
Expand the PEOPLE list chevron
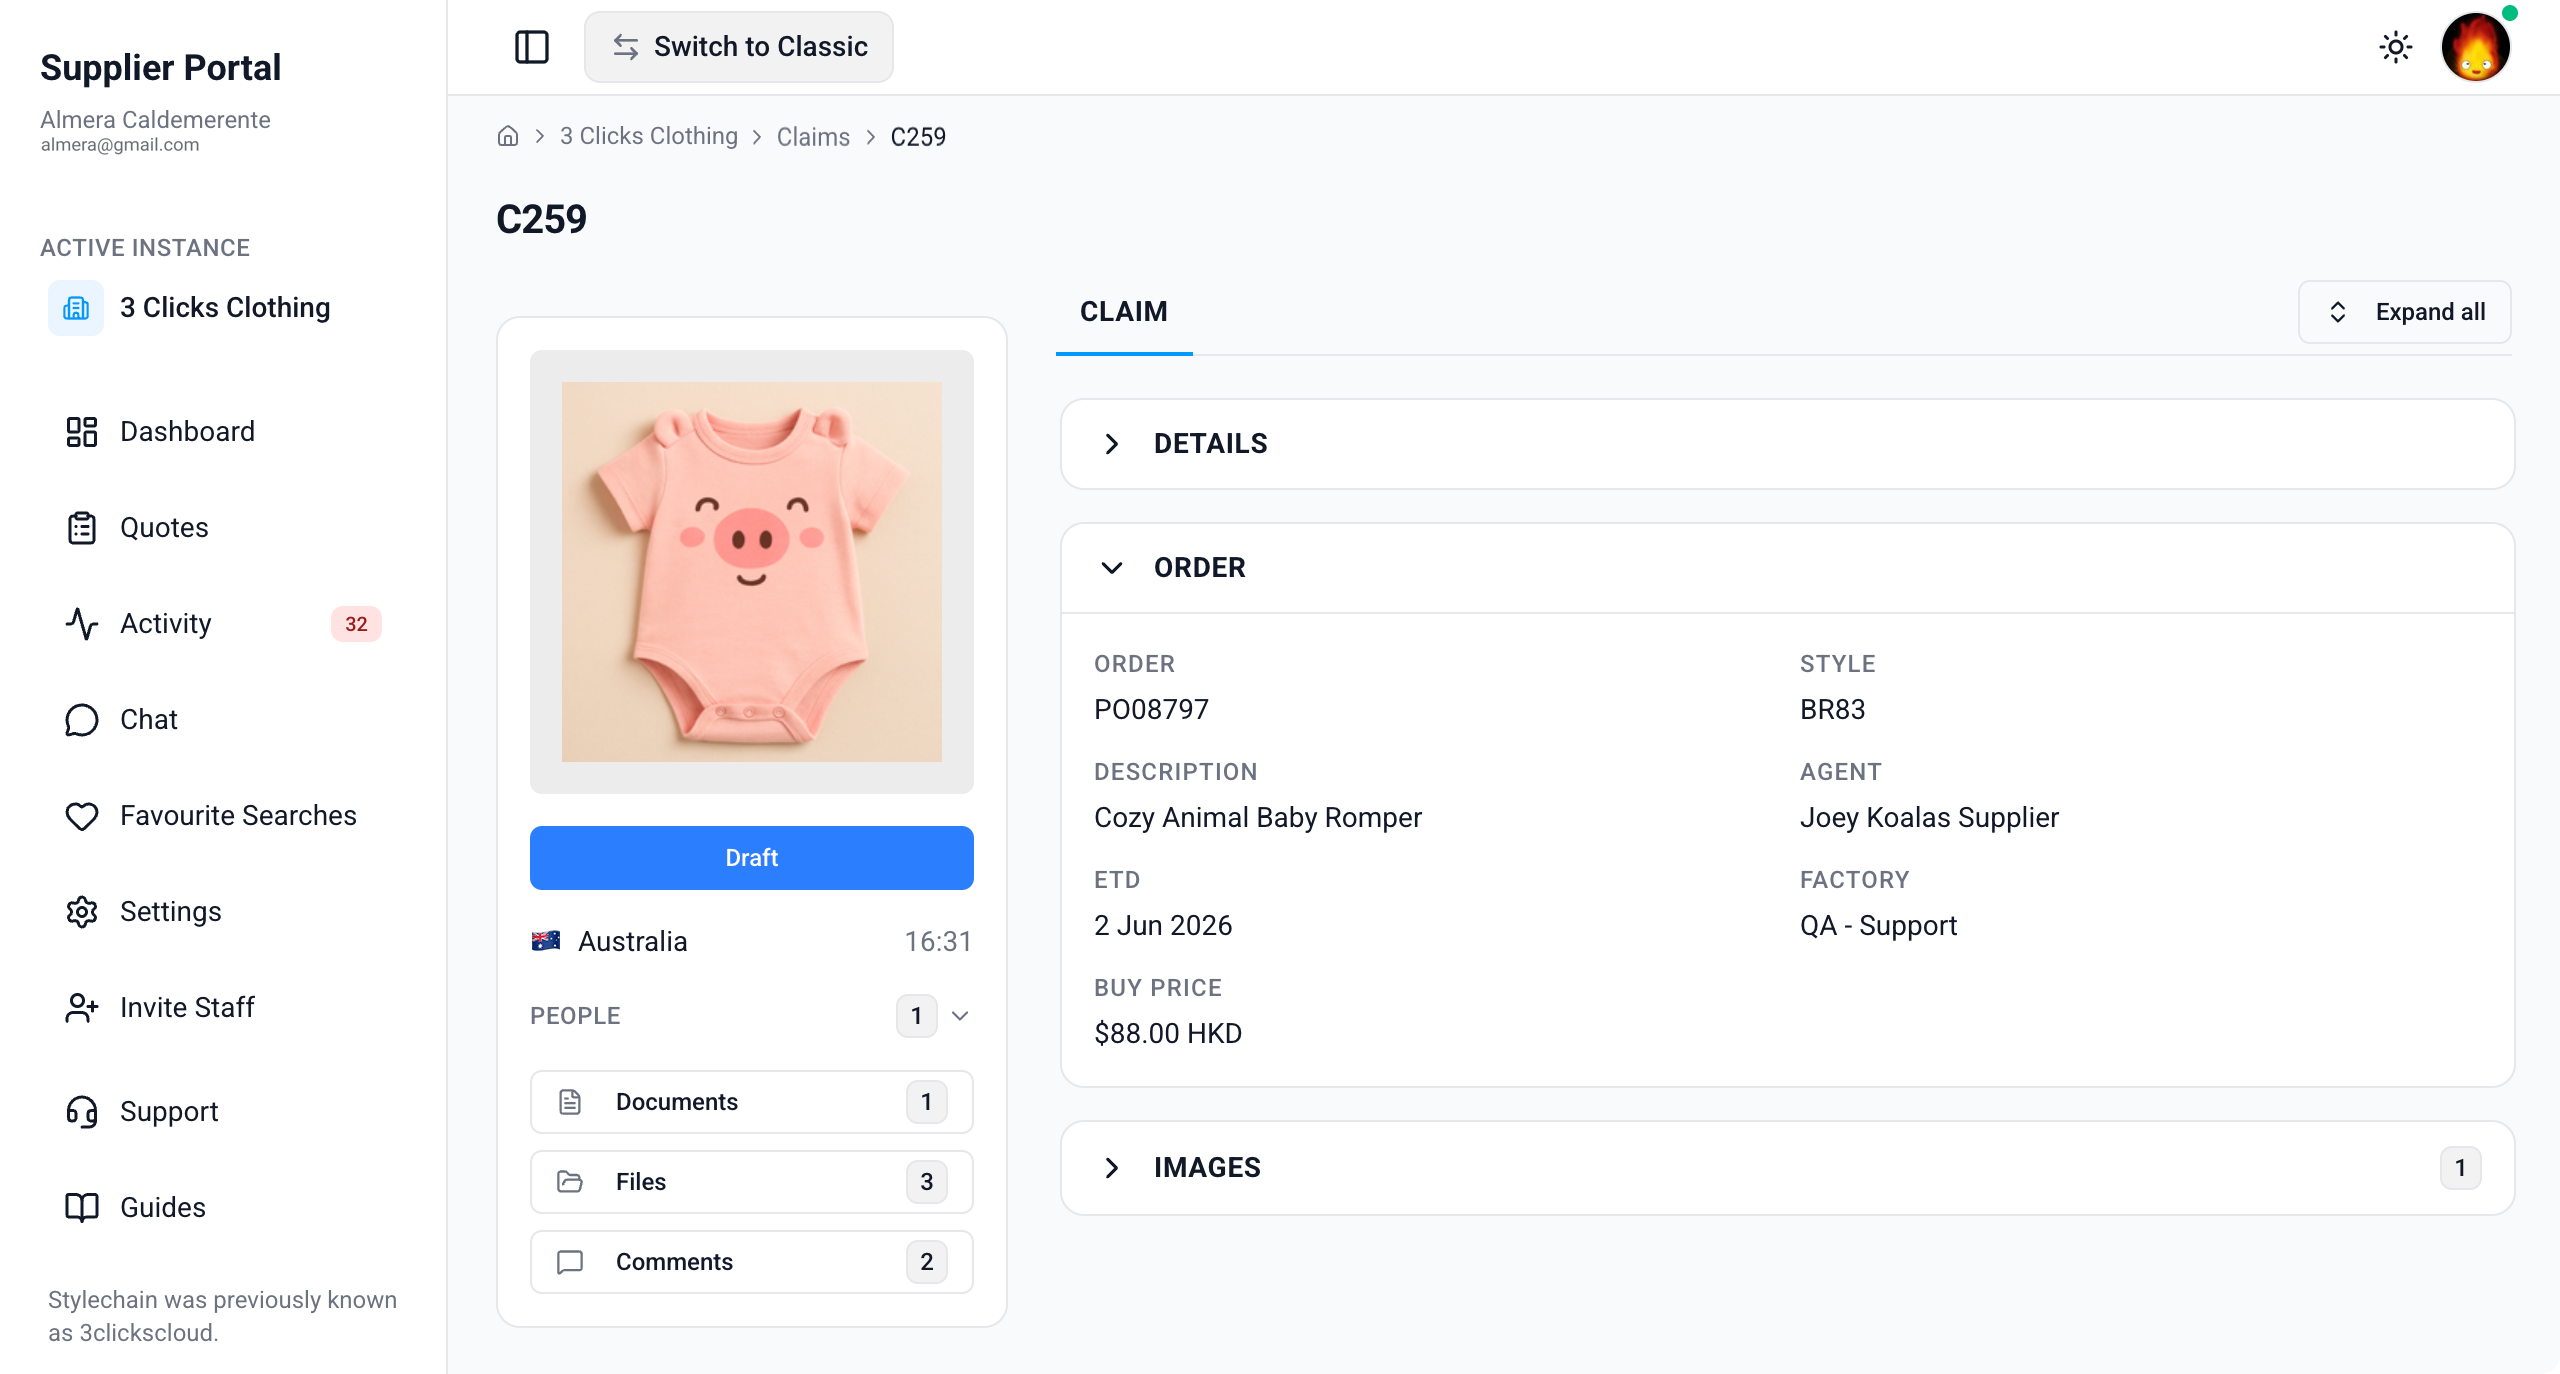(x=960, y=1016)
